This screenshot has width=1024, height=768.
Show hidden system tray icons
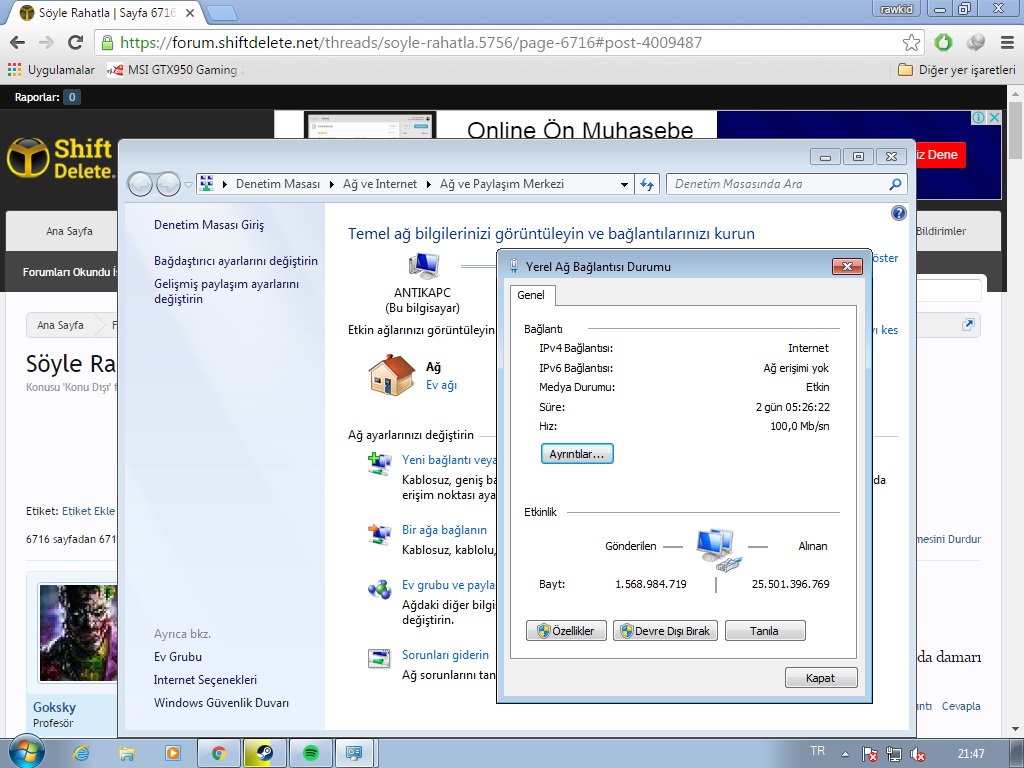(x=845, y=754)
